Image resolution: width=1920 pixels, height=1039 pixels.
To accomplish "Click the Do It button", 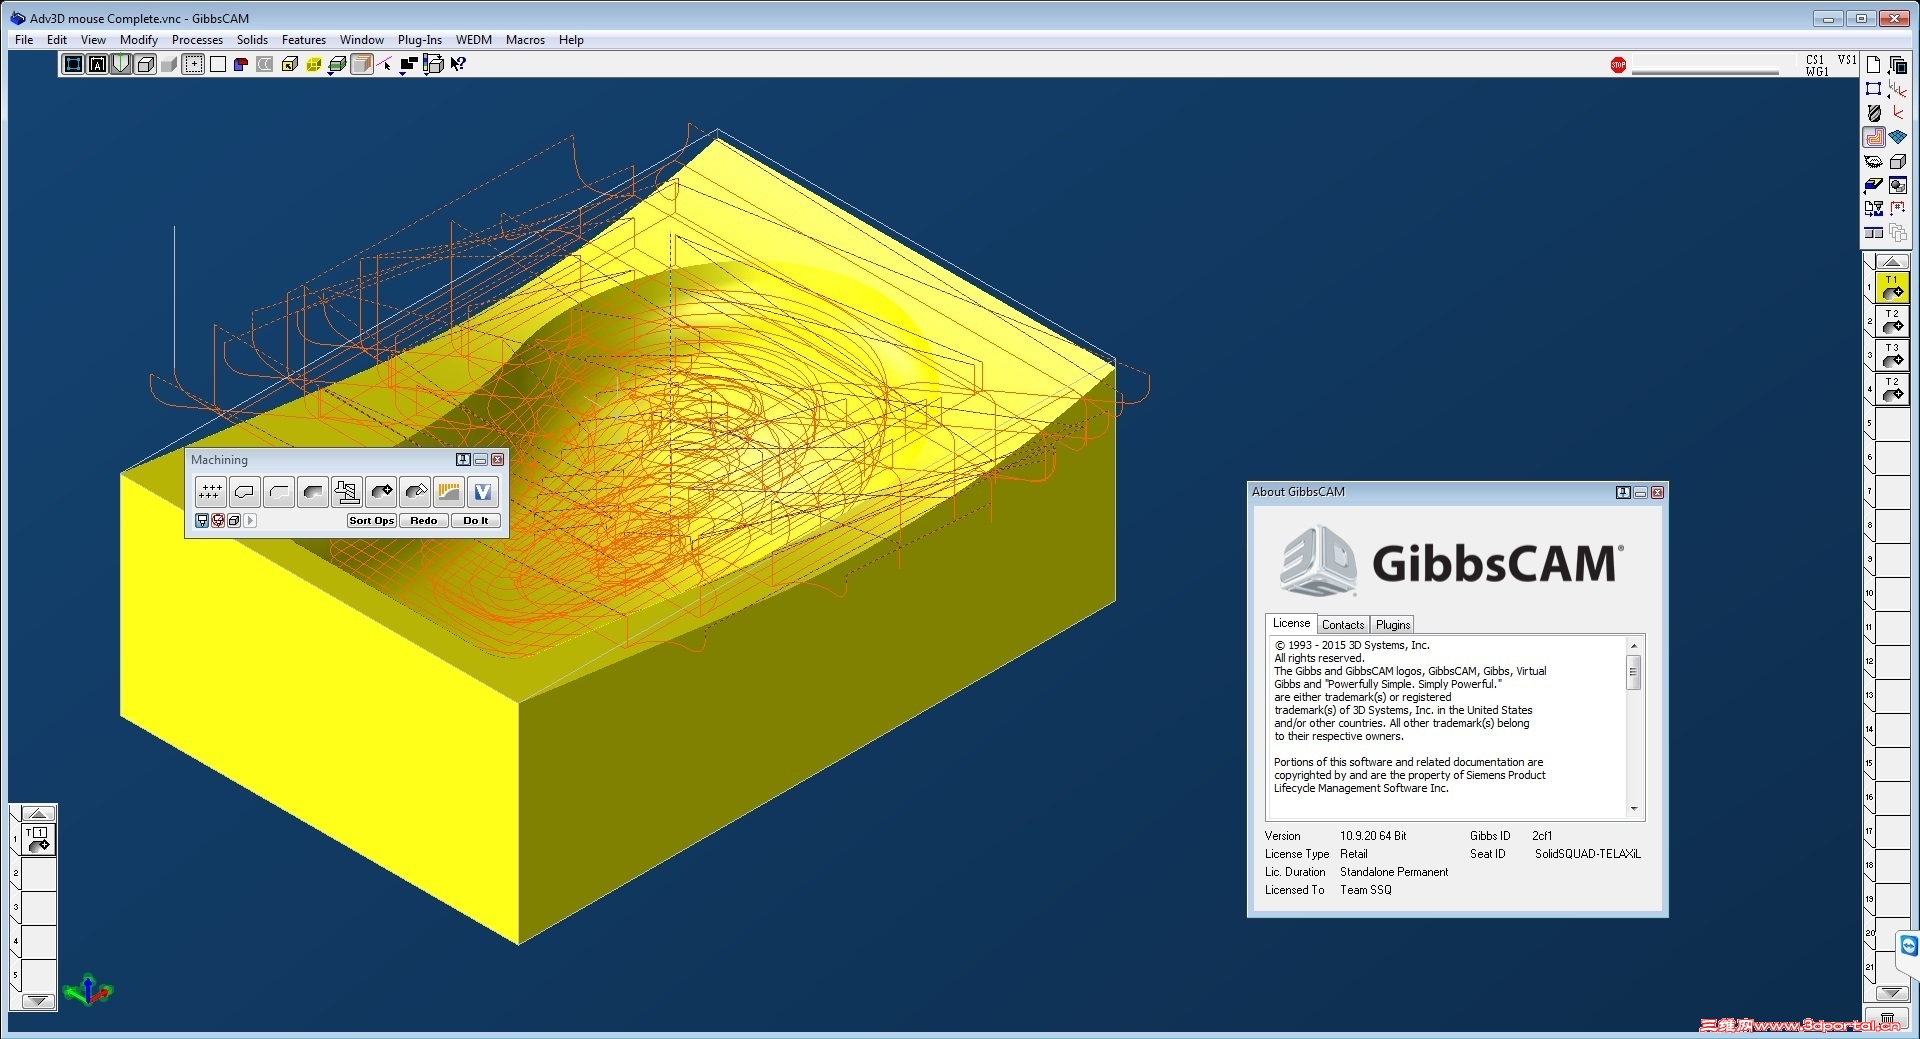I will [476, 521].
